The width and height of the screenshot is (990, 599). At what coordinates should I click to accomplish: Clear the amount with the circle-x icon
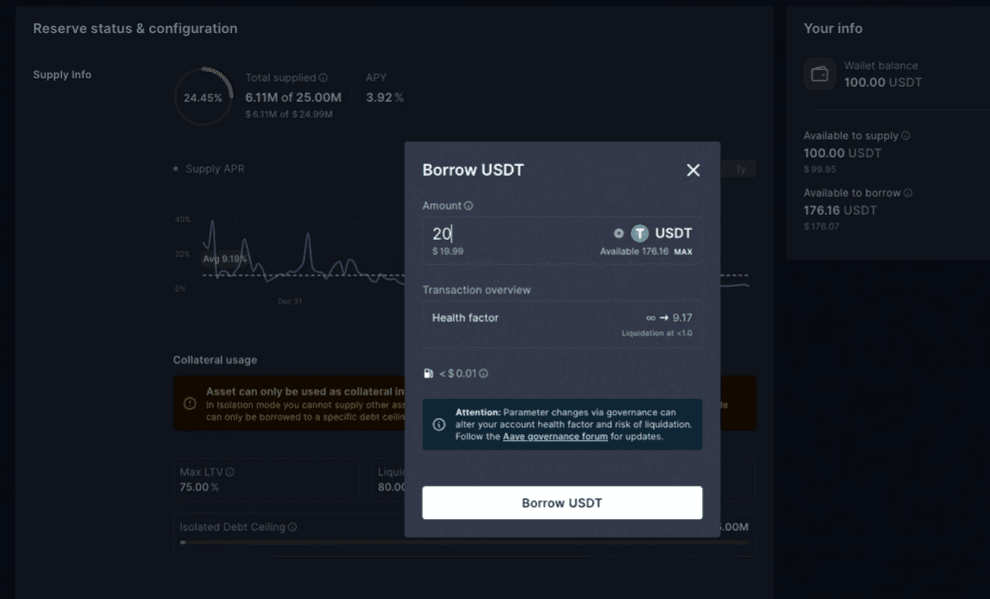618,233
